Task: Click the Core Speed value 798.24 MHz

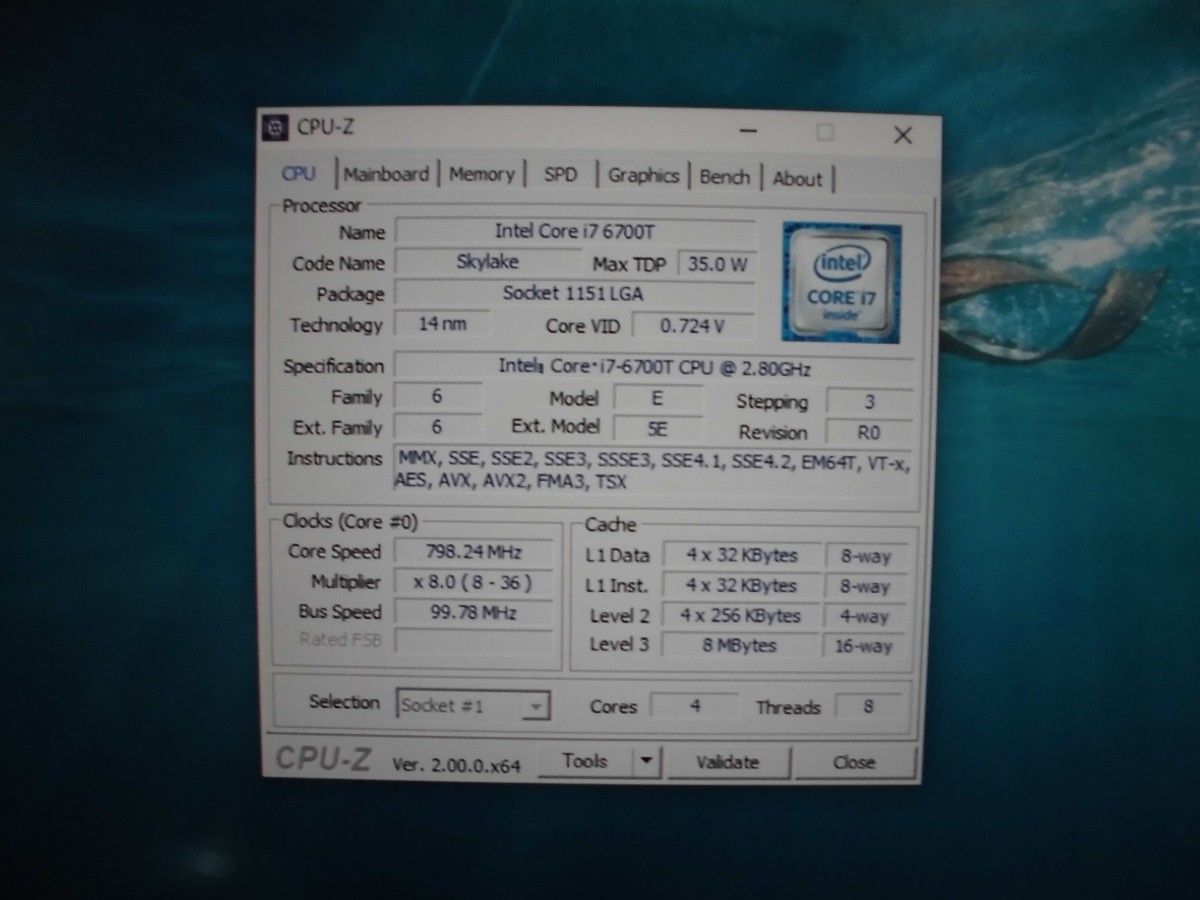Action: 474,551
